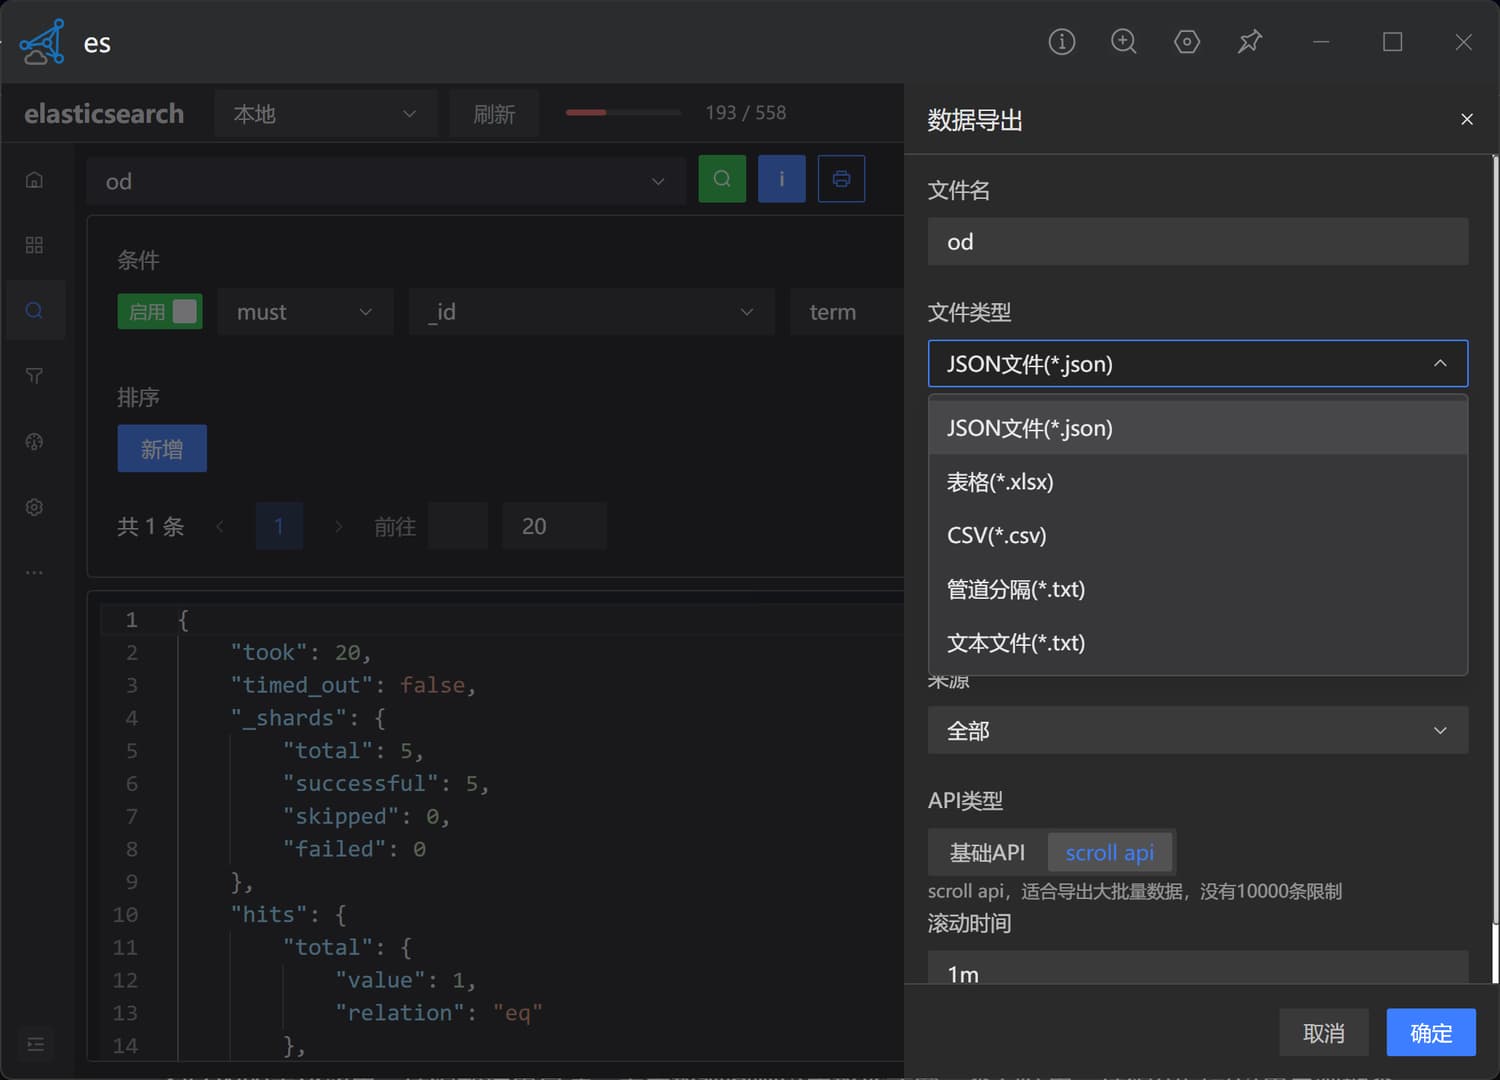The height and width of the screenshot is (1080, 1500).
Task: Click the pin window icon
Action: tap(1250, 42)
